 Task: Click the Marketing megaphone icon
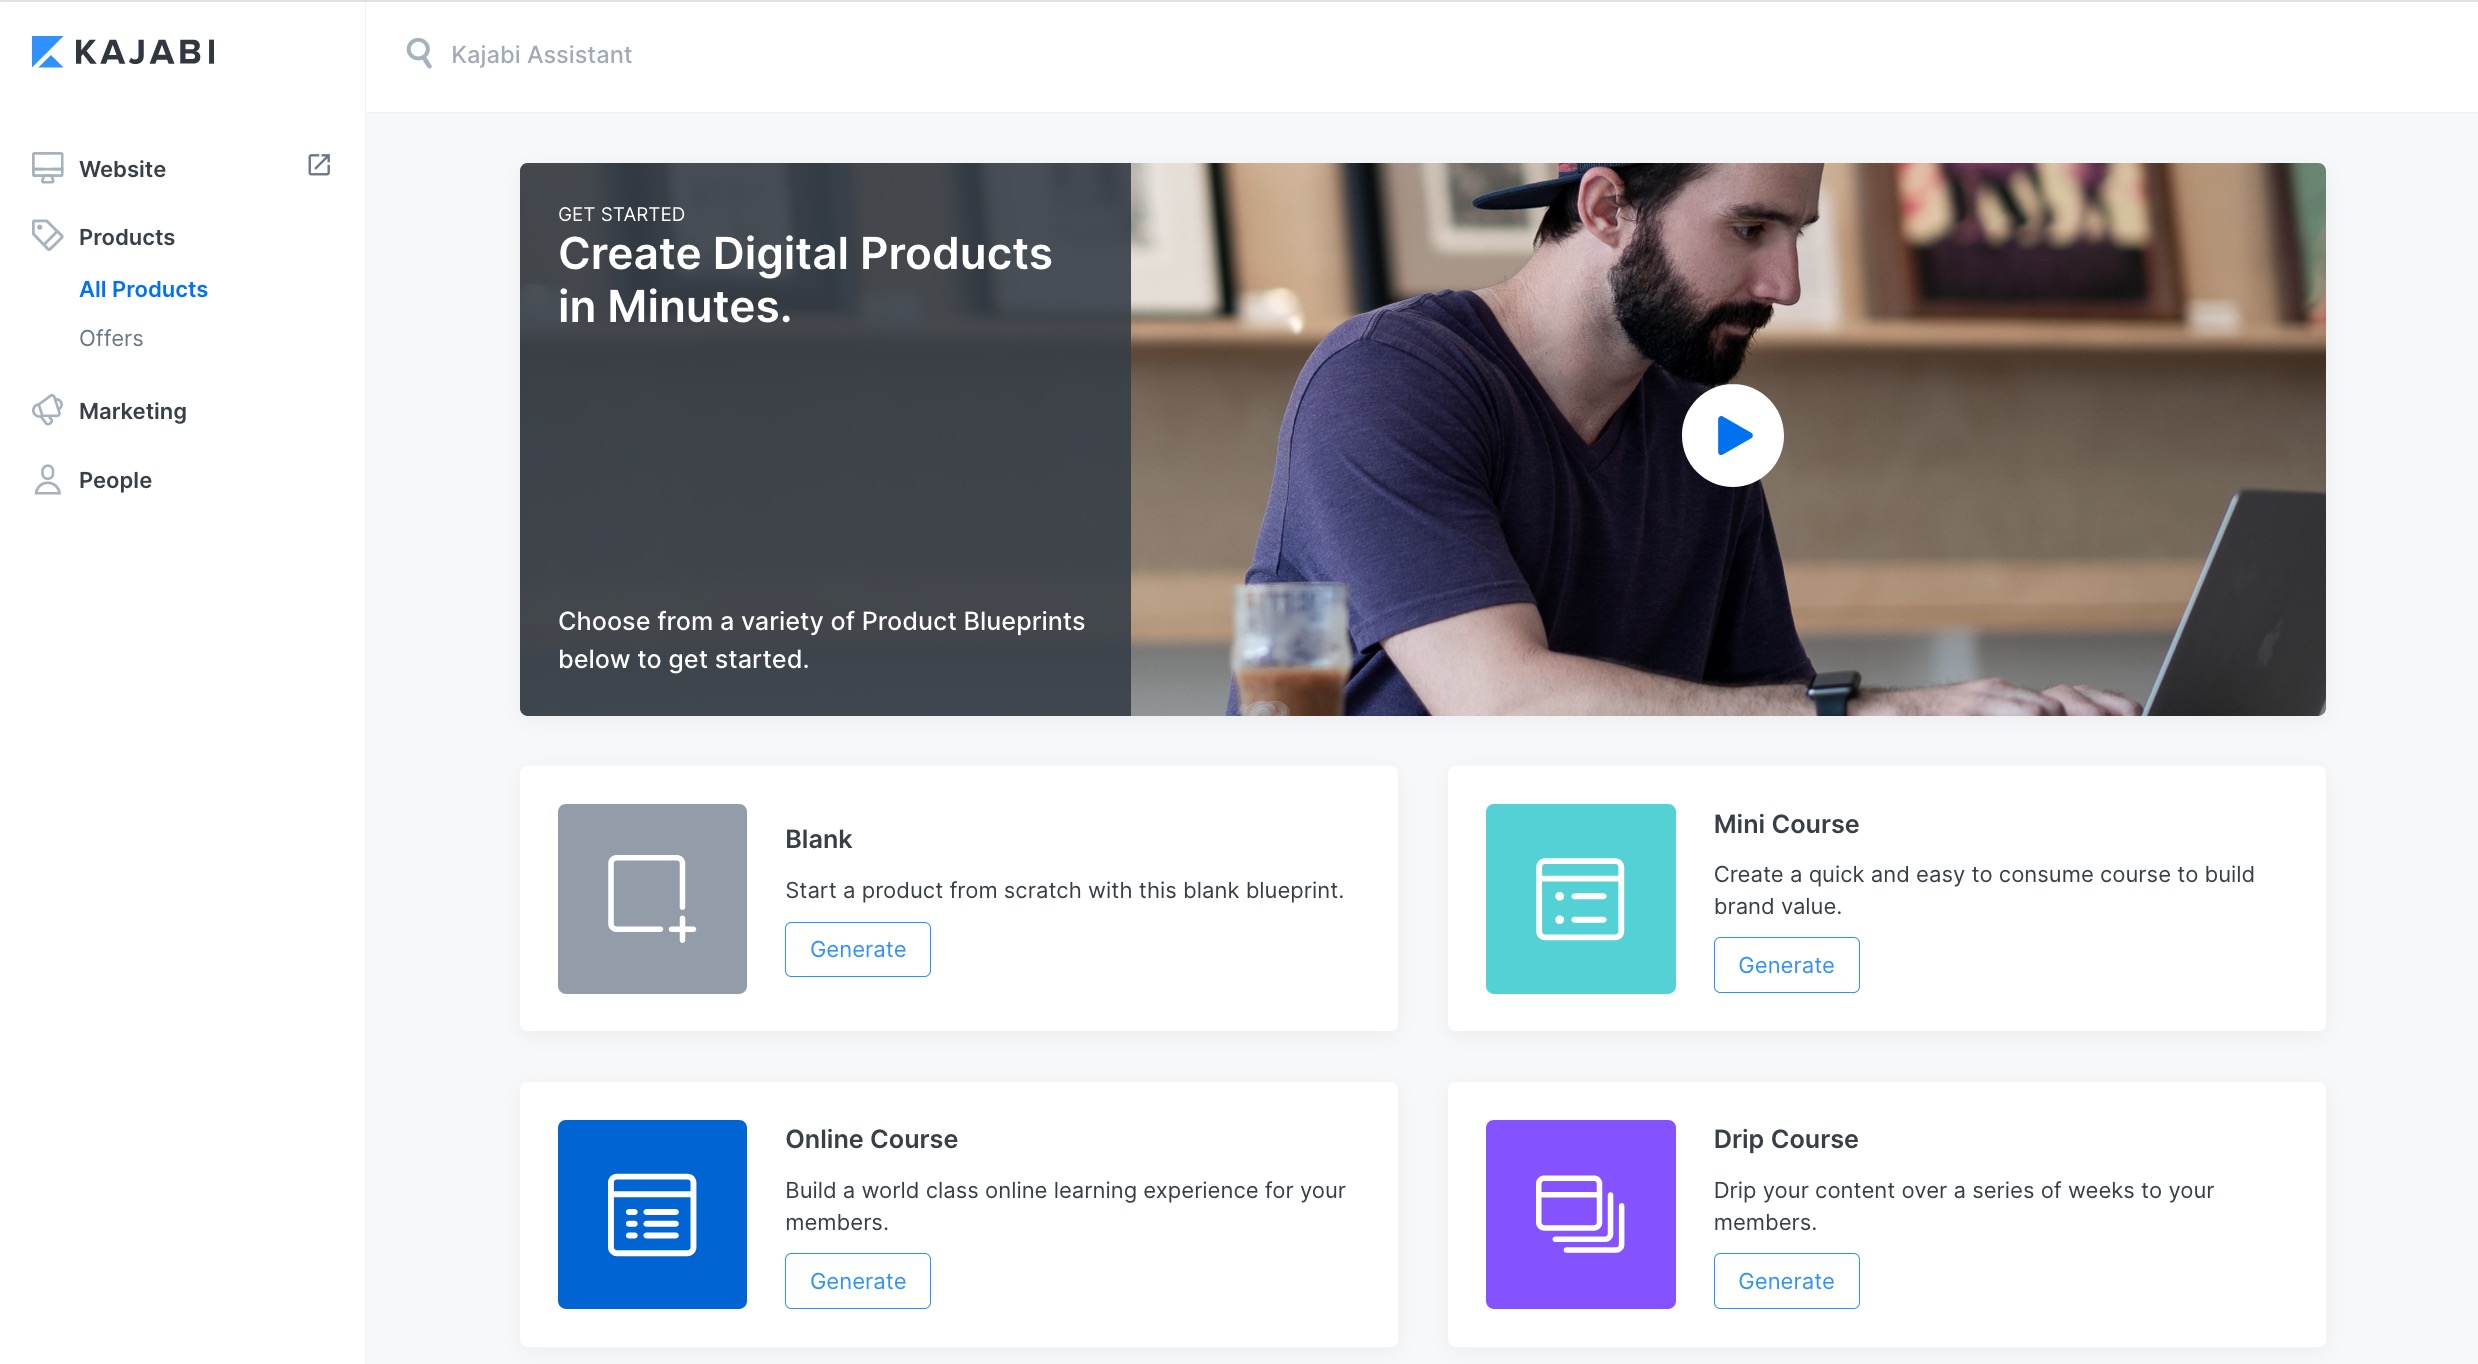point(47,410)
